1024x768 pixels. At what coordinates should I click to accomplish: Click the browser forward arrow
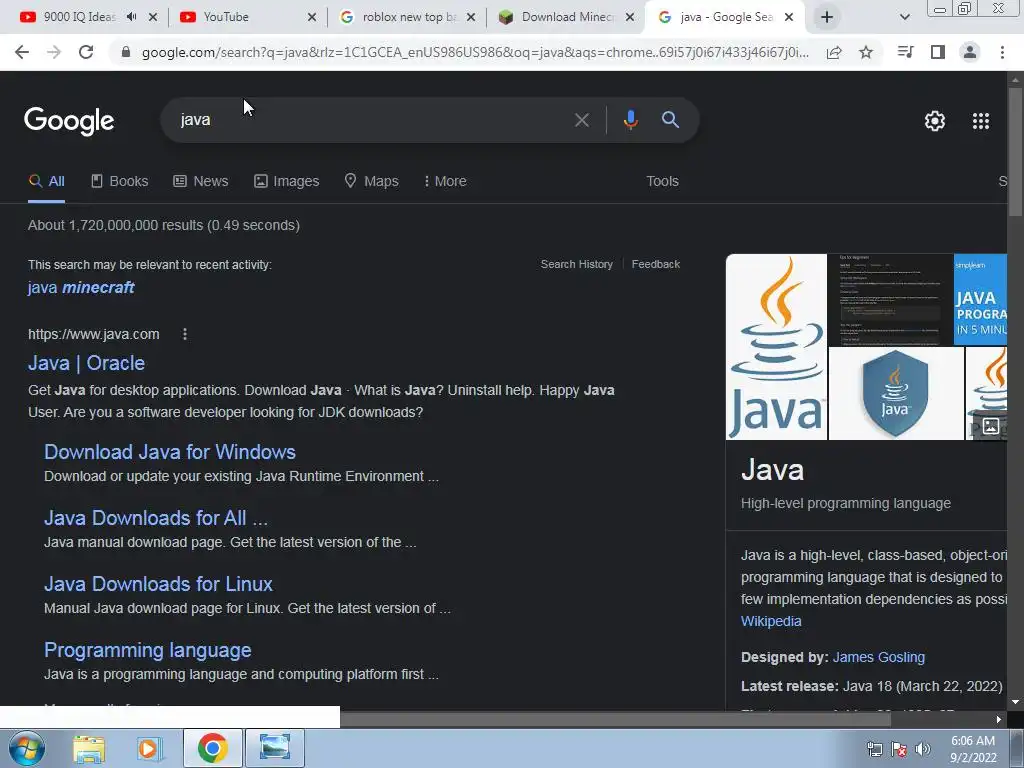pos(54,52)
